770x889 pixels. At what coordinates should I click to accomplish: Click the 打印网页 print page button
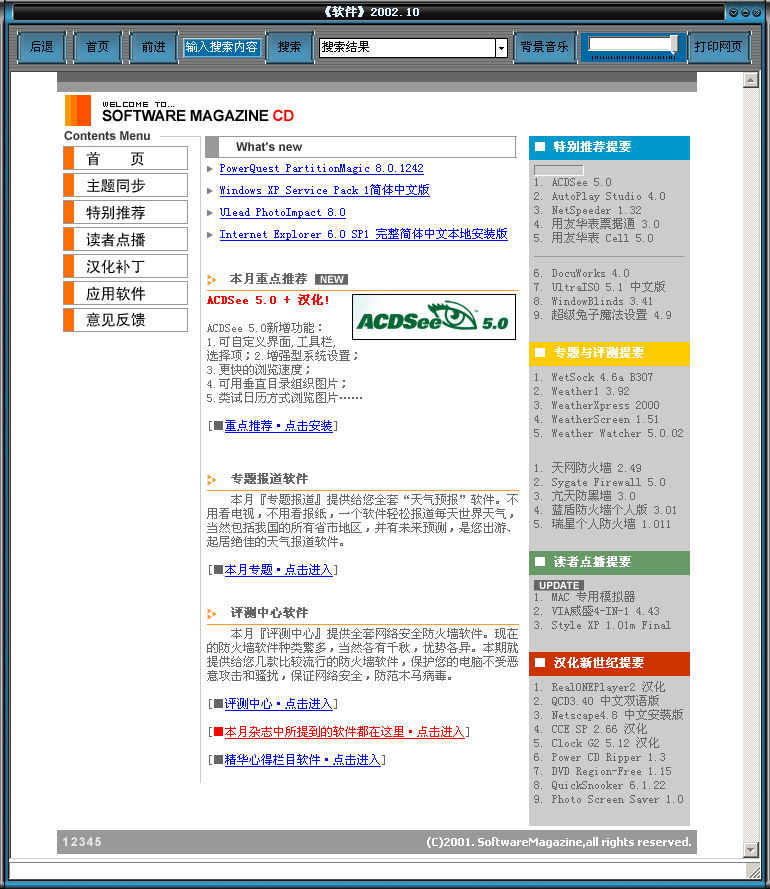click(718, 47)
